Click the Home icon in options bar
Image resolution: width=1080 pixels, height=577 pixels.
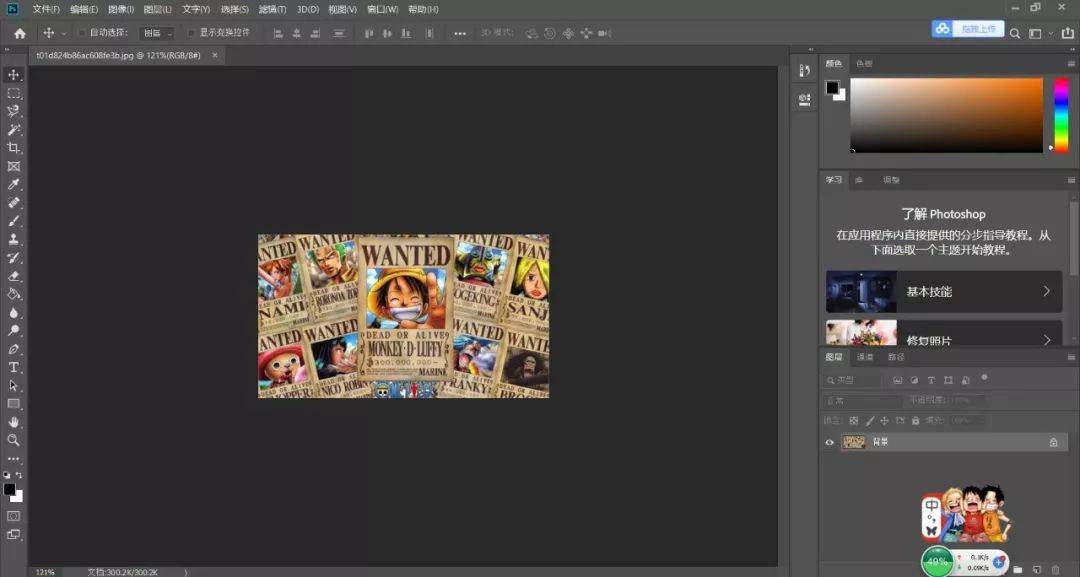coord(20,33)
